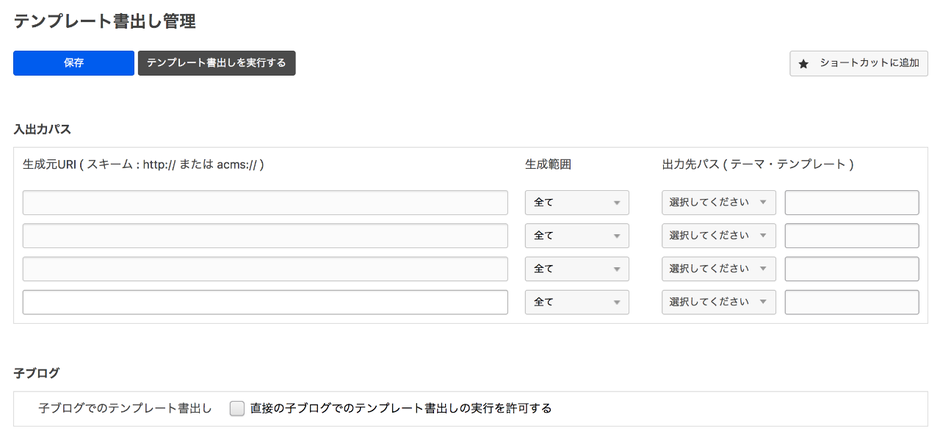The height and width of the screenshot is (442, 940).
Task: Enable 直接の子ブログでのテンプレート書出しの実行を許可する checkbox
Action: pyautogui.click(x=237, y=408)
